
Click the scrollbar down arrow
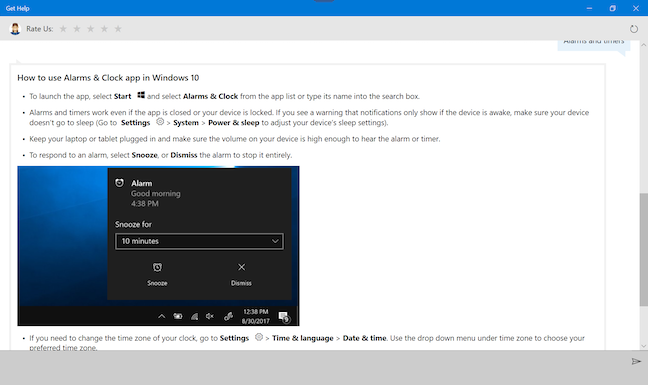coord(643,346)
